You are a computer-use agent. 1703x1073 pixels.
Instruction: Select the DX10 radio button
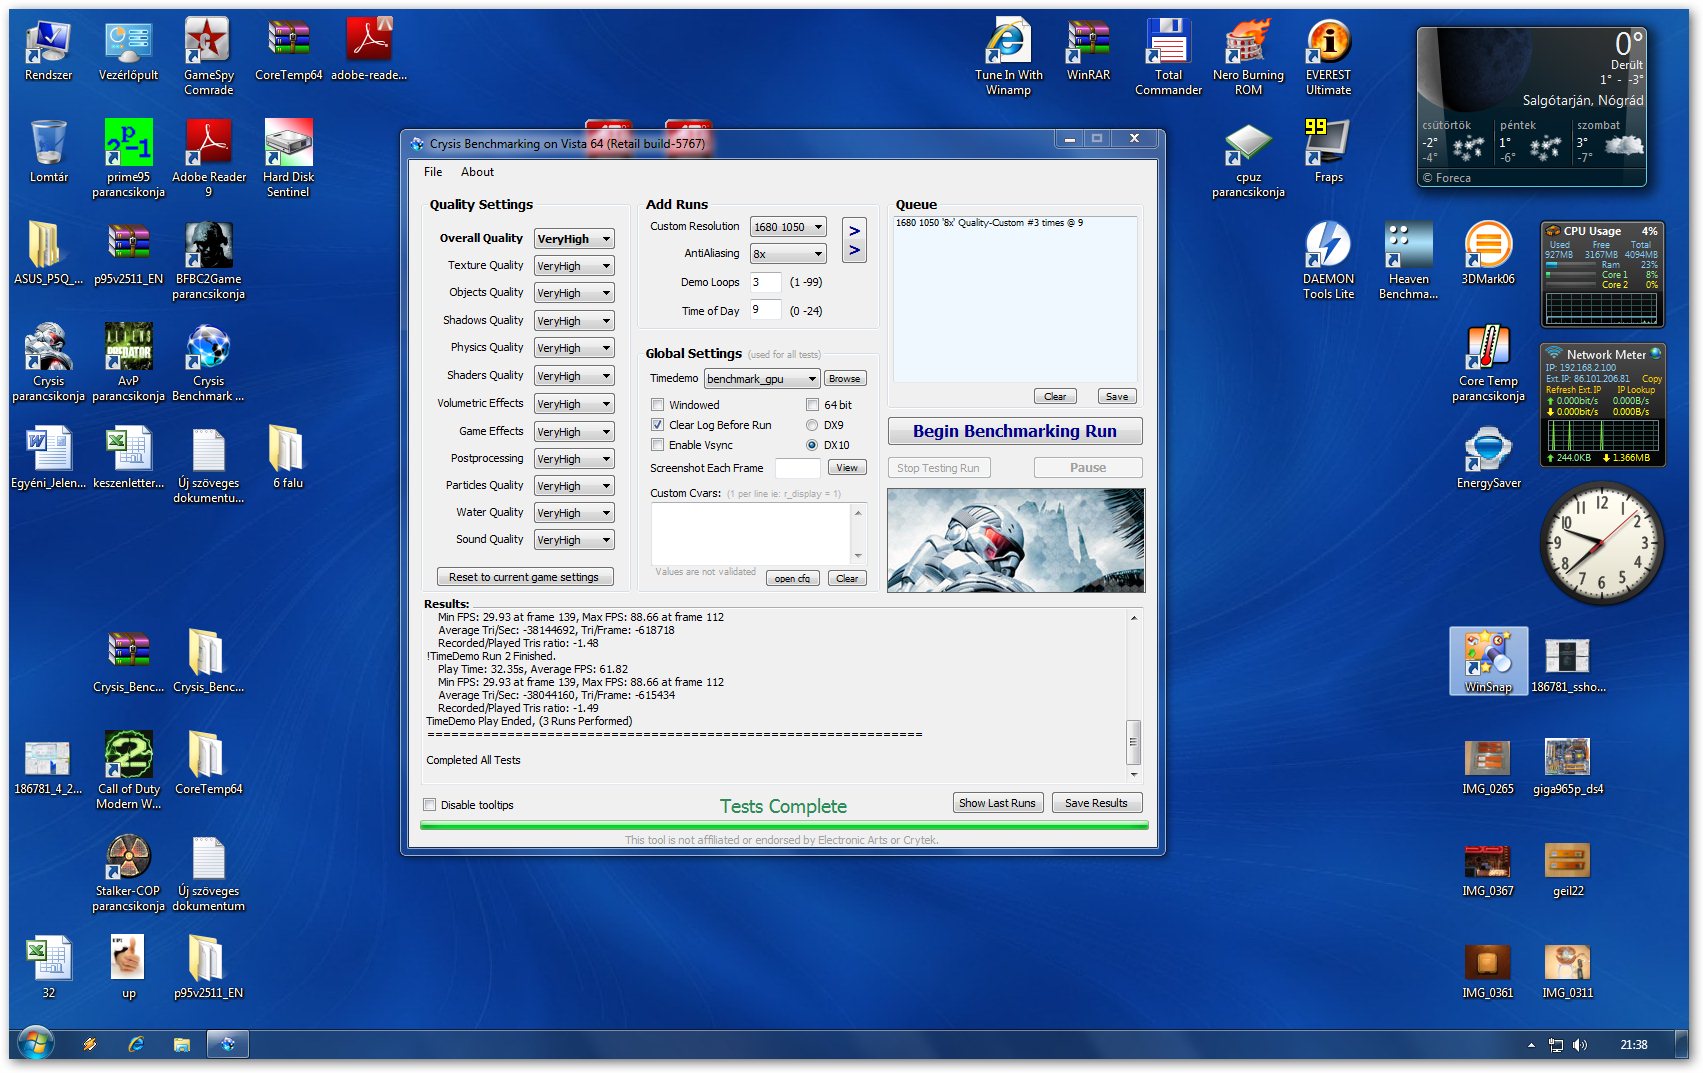[x=812, y=445]
